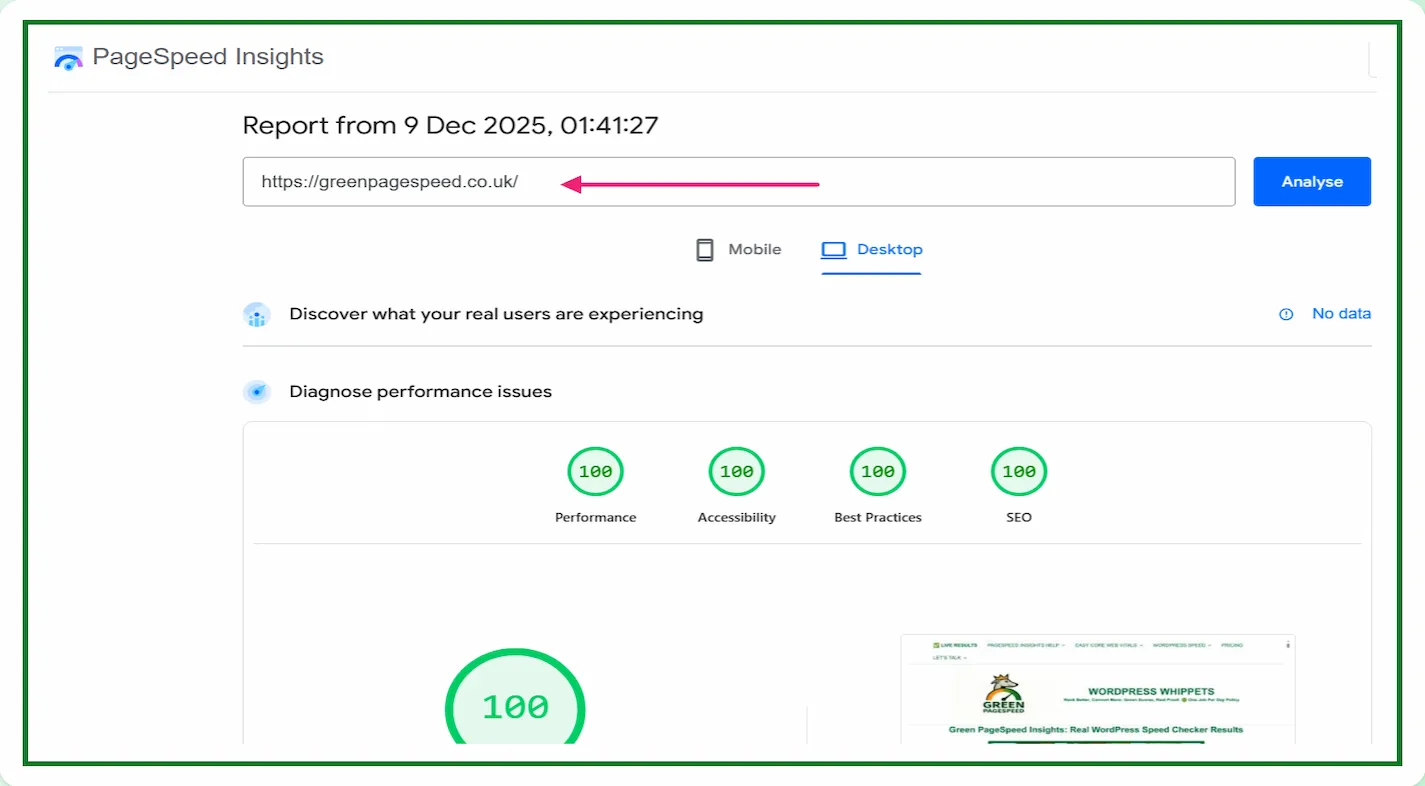Click the mobile phone icon
Screen dimensions: 1425x786
705,250
